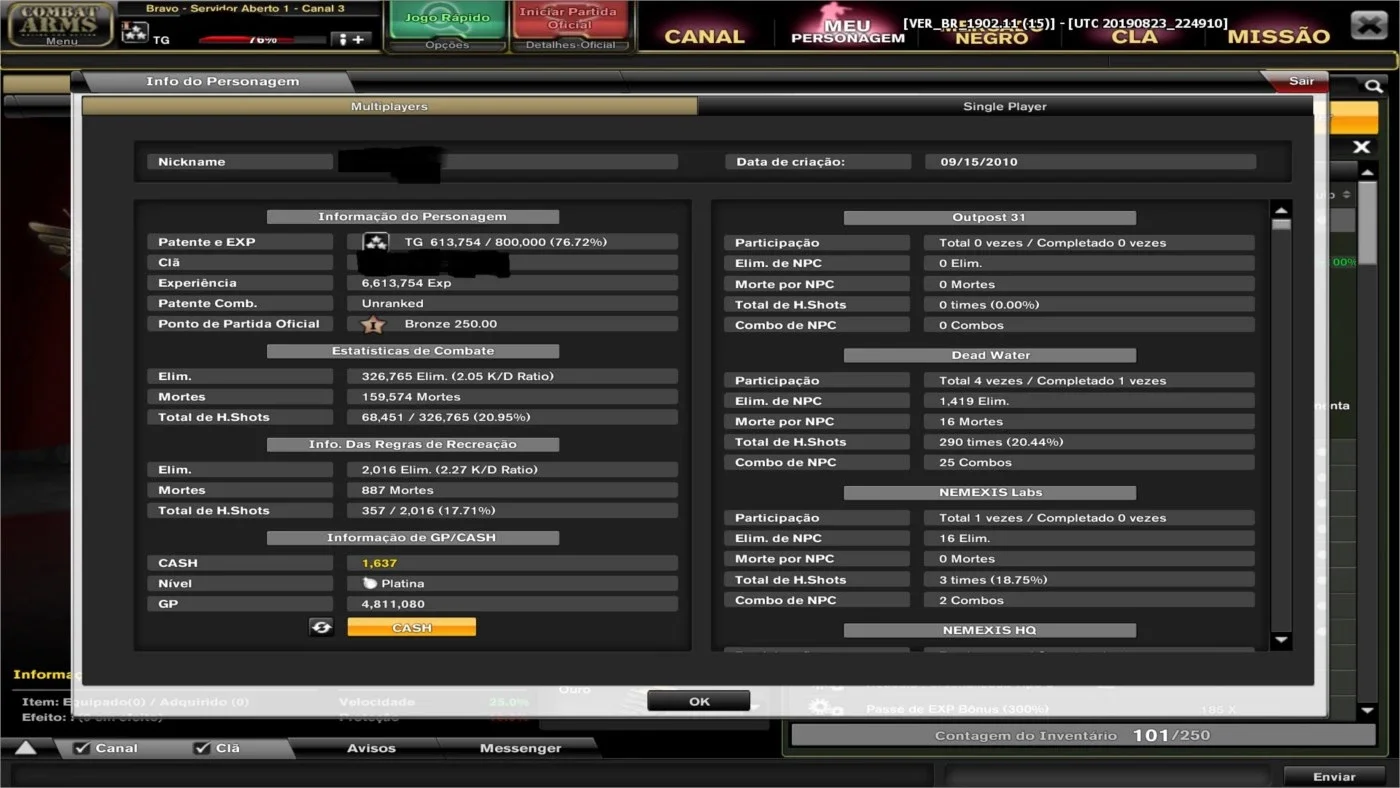The width and height of the screenshot is (1400, 788).
Task: Click the Sair exit button
Action: click(1300, 81)
